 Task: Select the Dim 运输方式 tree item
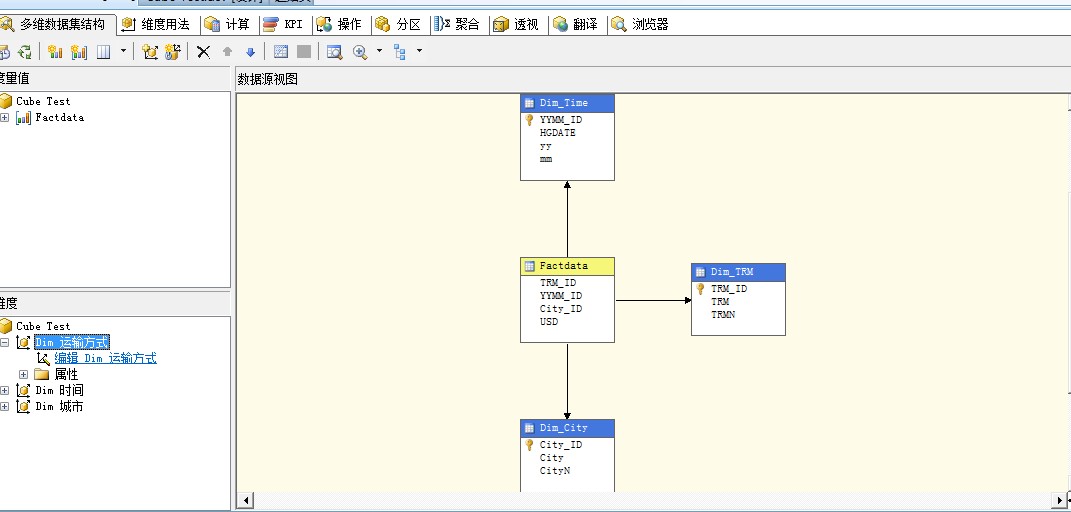[x=72, y=342]
